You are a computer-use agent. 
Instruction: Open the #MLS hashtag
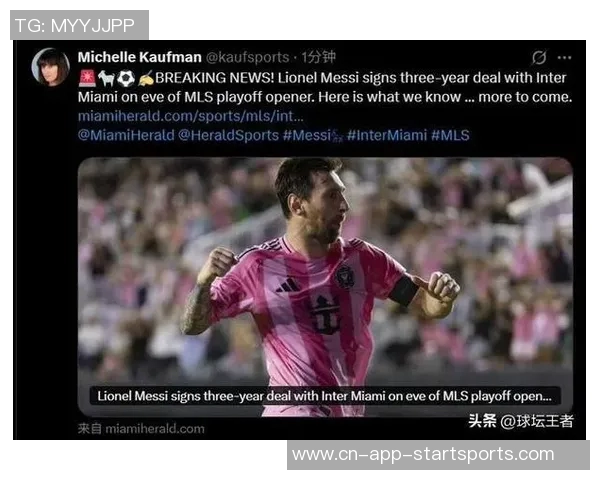[450, 136]
